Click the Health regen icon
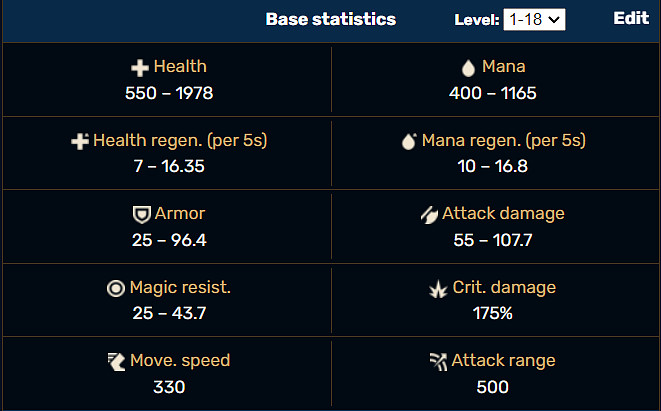Viewport: 661px width, 411px height. click(x=80, y=142)
